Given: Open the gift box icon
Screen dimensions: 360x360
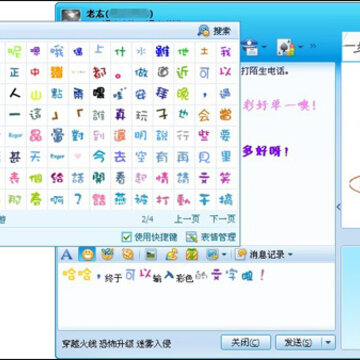Looking at the screenshot, I should (192, 255).
